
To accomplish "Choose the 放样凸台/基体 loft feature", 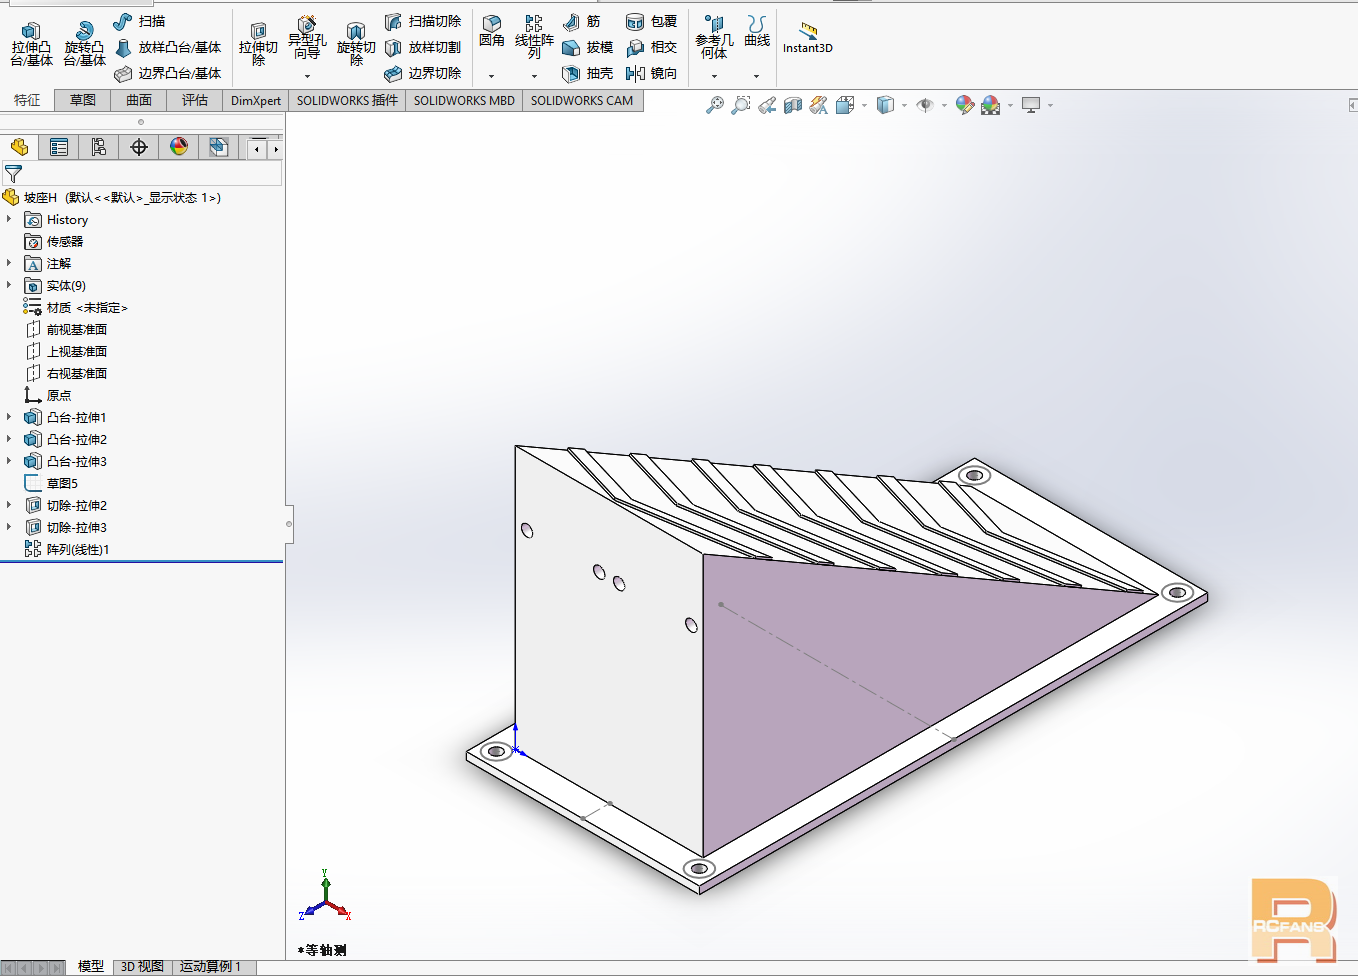I will [x=167, y=47].
